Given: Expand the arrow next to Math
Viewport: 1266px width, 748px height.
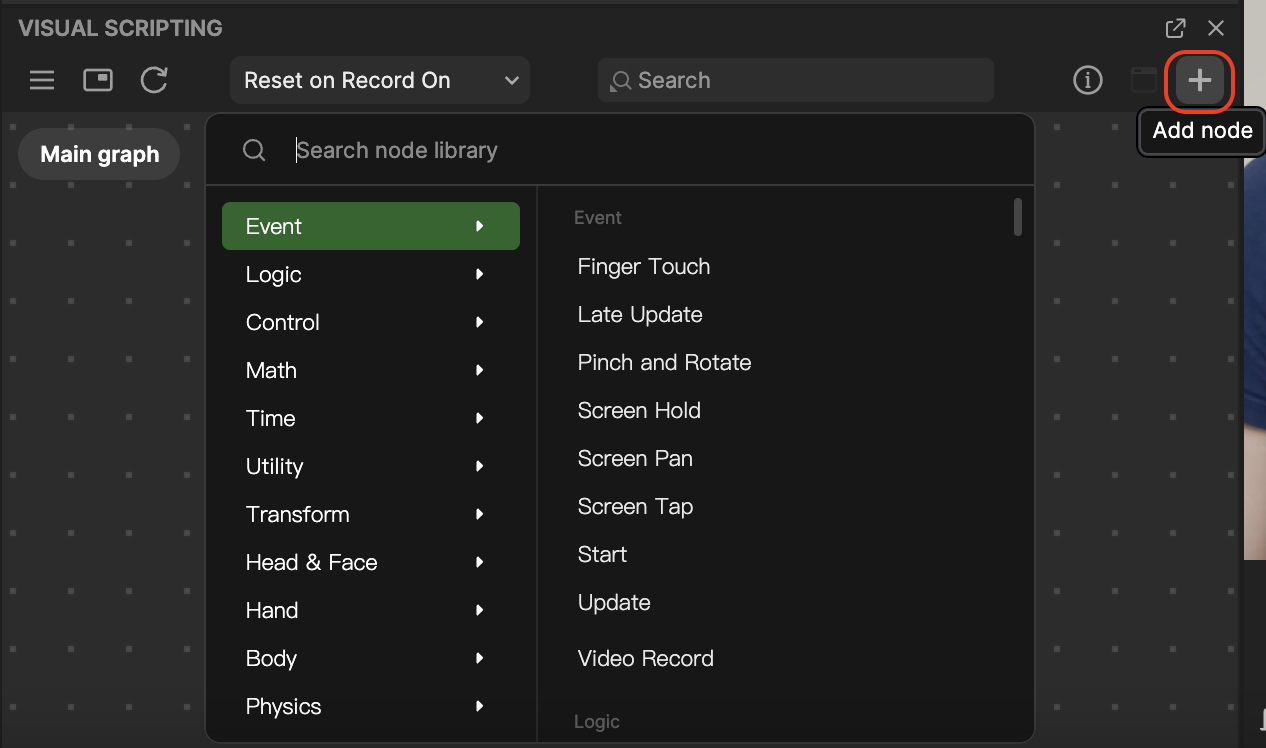Looking at the screenshot, I should tap(480, 370).
